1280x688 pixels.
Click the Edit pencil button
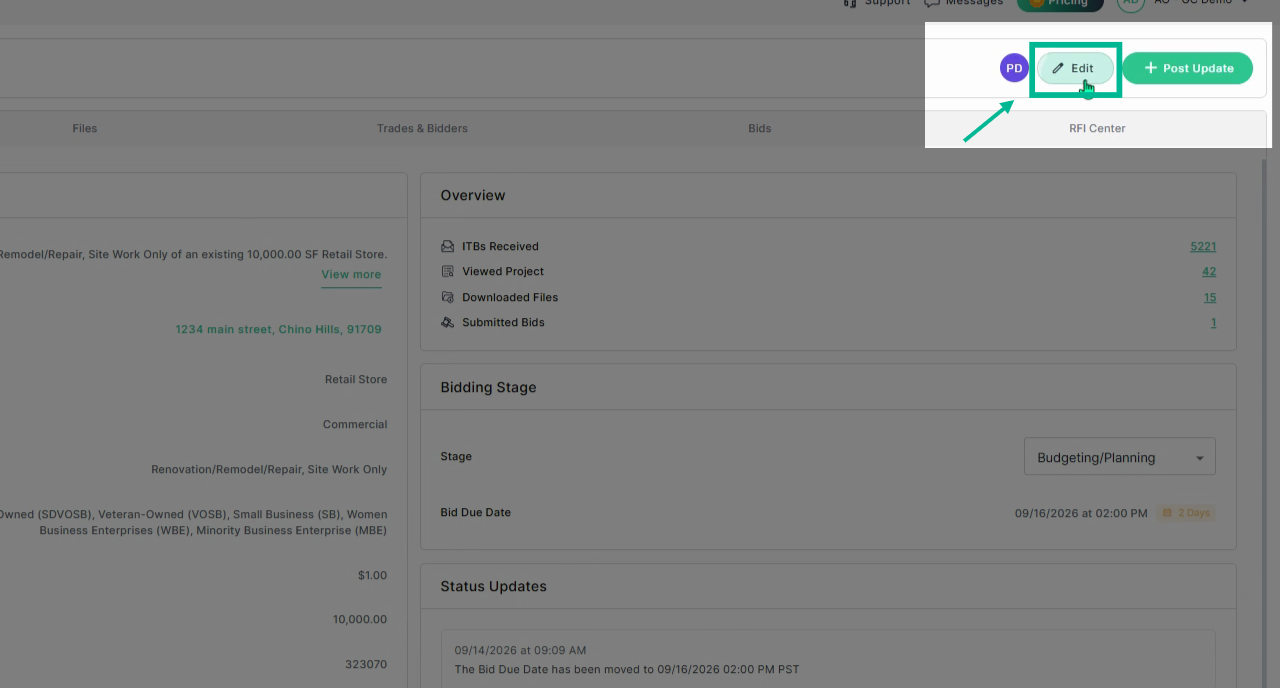pos(1075,68)
